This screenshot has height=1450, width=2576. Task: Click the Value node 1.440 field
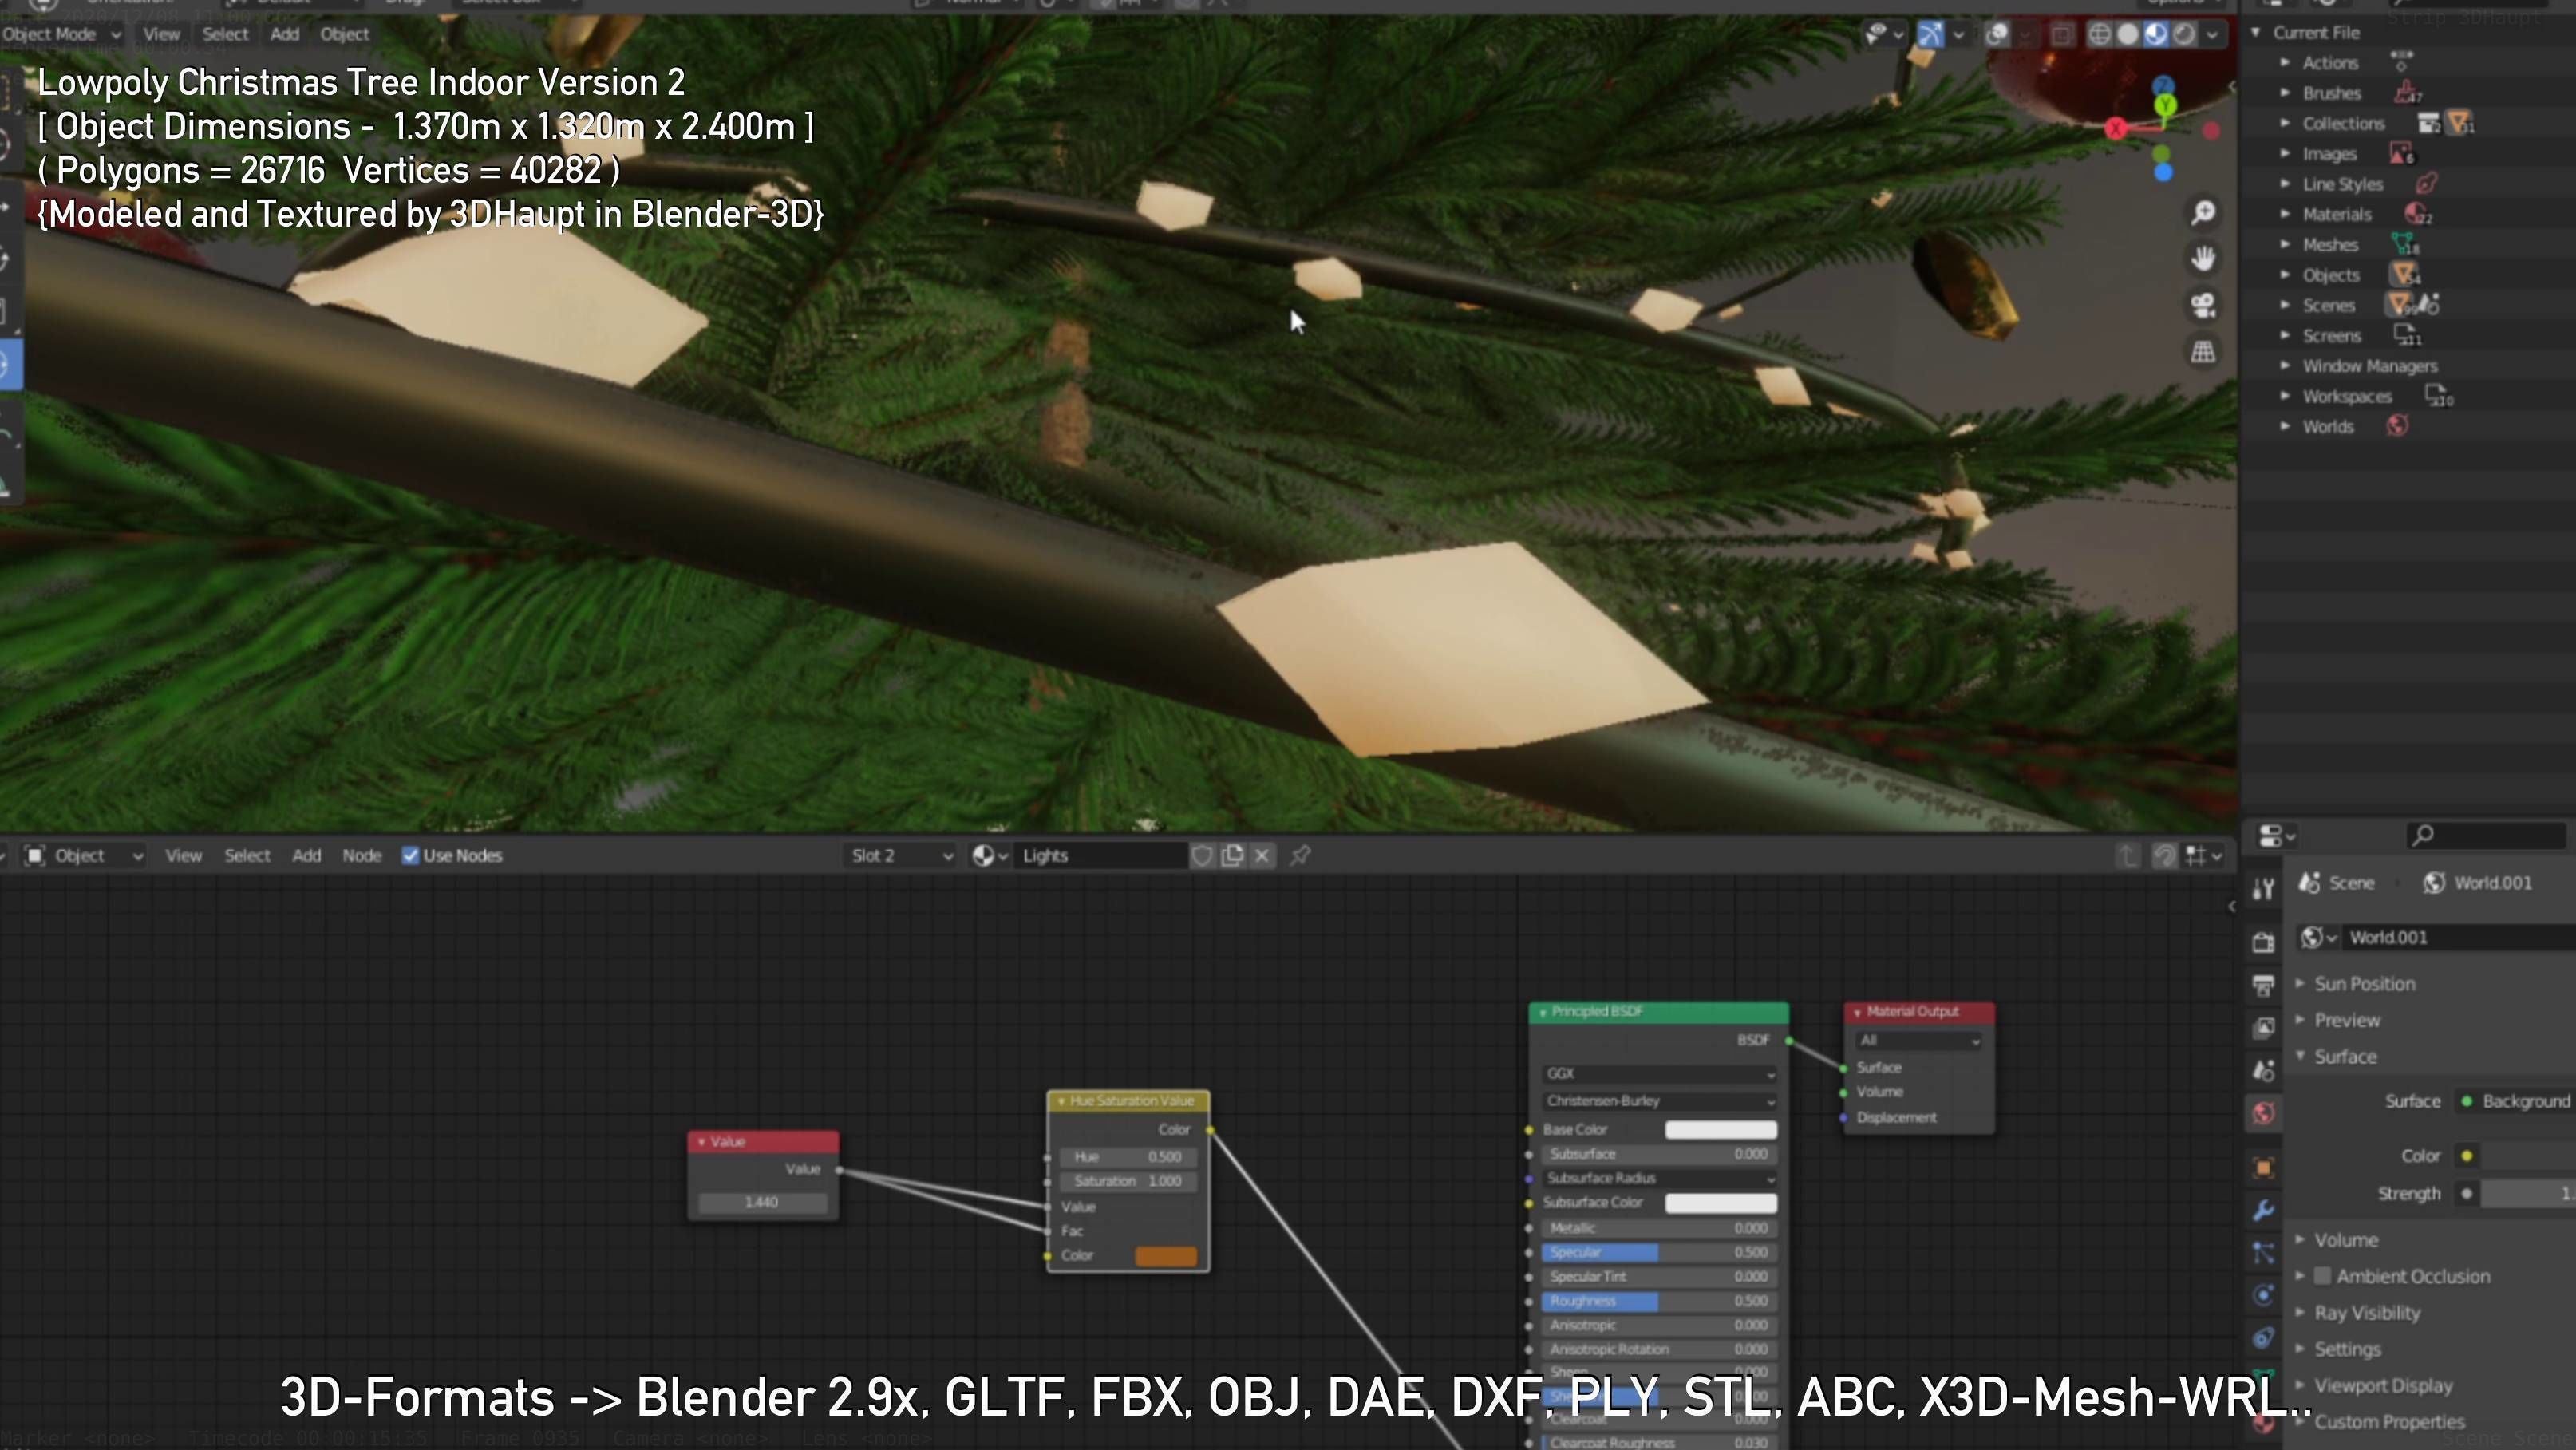tap(762, 1202)
